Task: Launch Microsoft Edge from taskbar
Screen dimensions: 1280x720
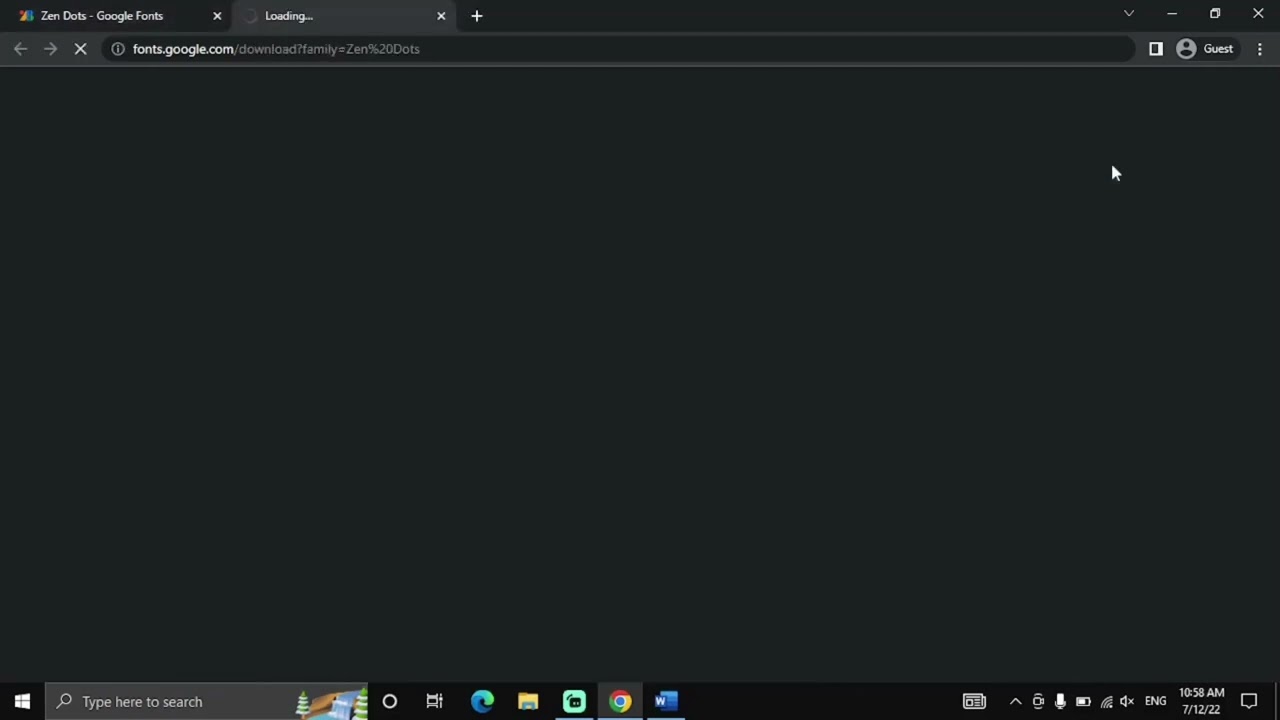Action: click(482, 702)
